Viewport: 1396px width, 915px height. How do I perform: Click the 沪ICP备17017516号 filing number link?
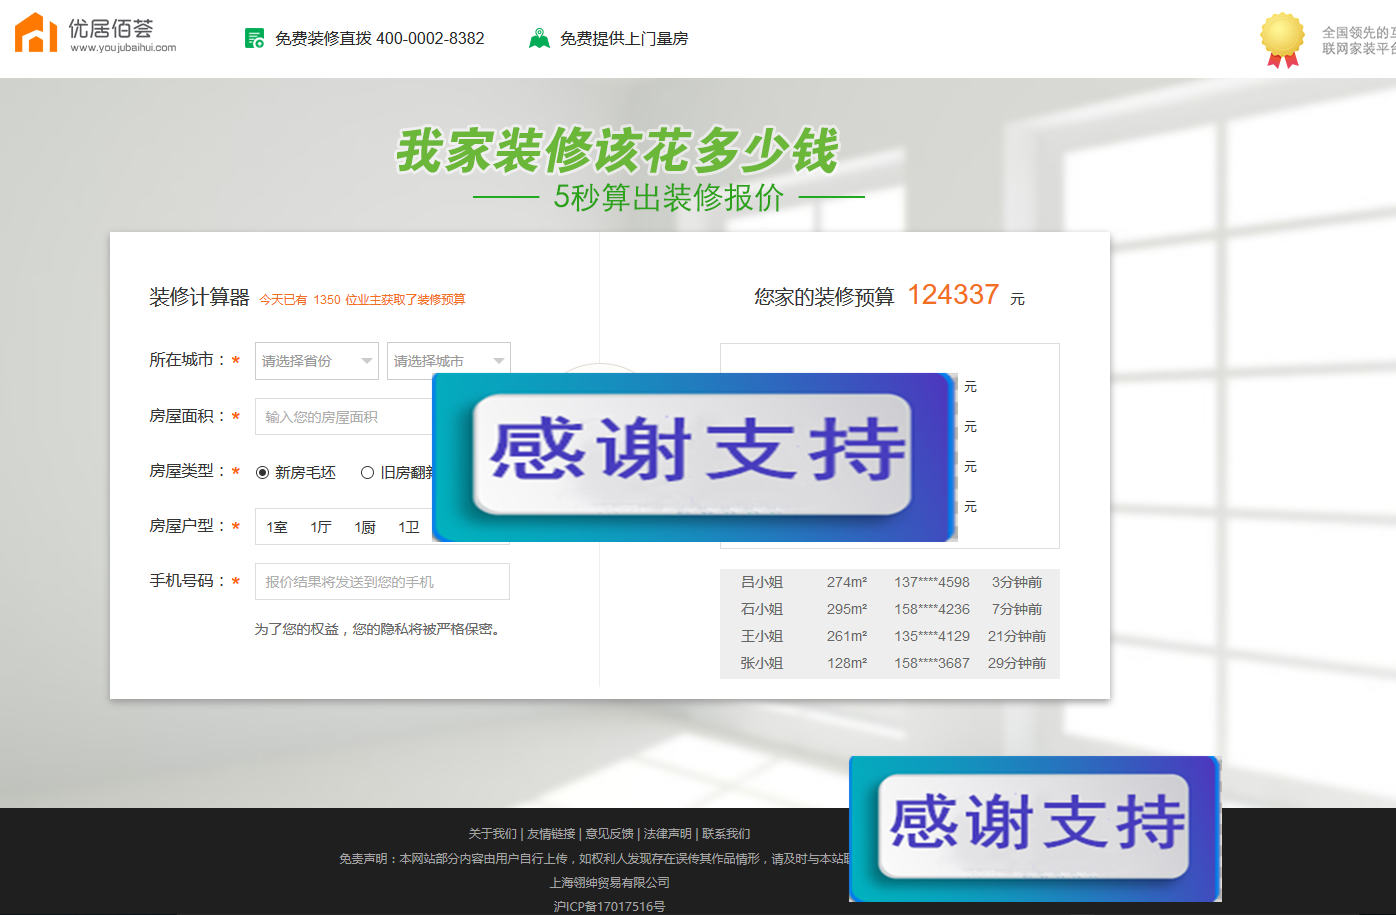(x=610, y=906)
